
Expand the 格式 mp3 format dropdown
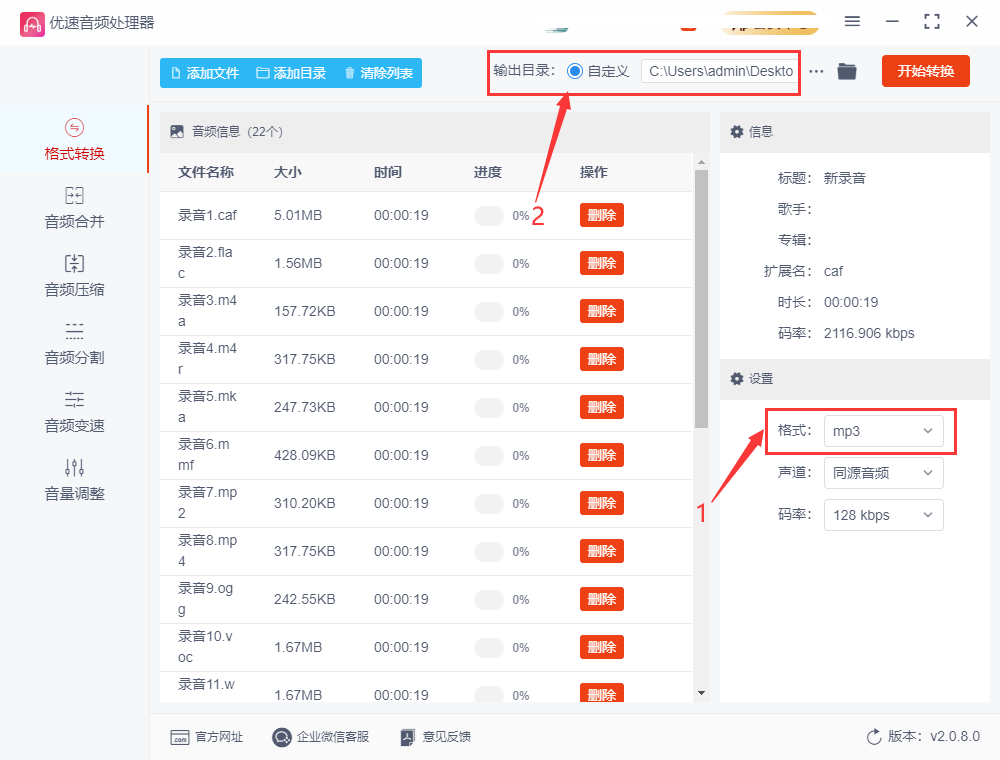[x=883, y=431]
